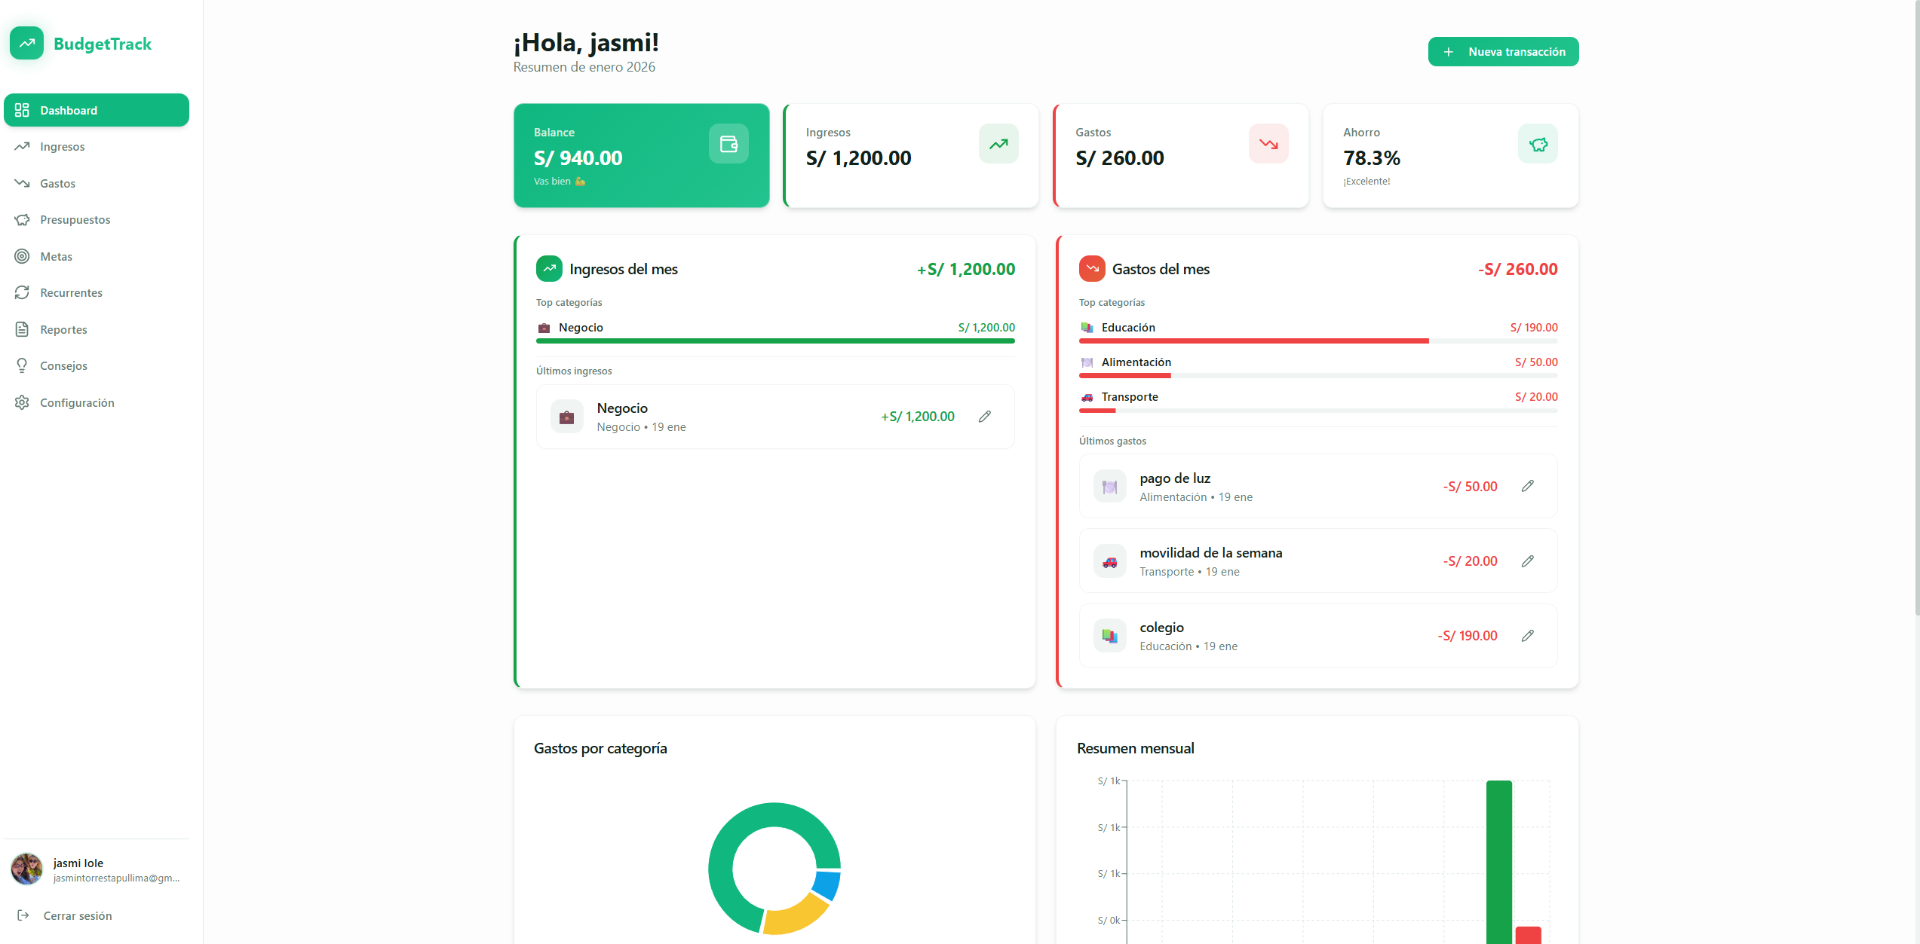Image resolution: width=1920 pixels, height=944 pixels.
Task: Open the Configuración gear icon
Action: (x=22, y=402)
